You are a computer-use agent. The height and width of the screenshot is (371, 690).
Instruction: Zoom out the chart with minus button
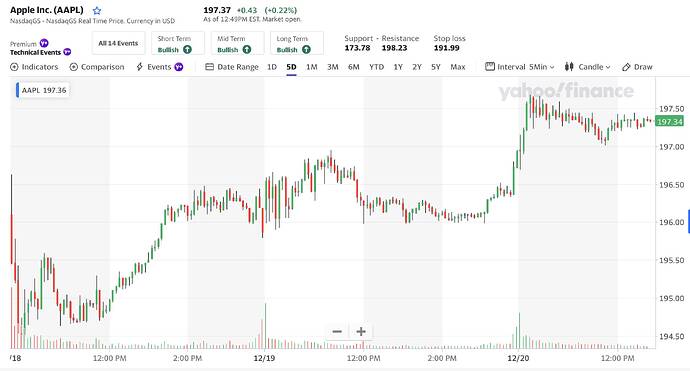click(x=337, y=331)
